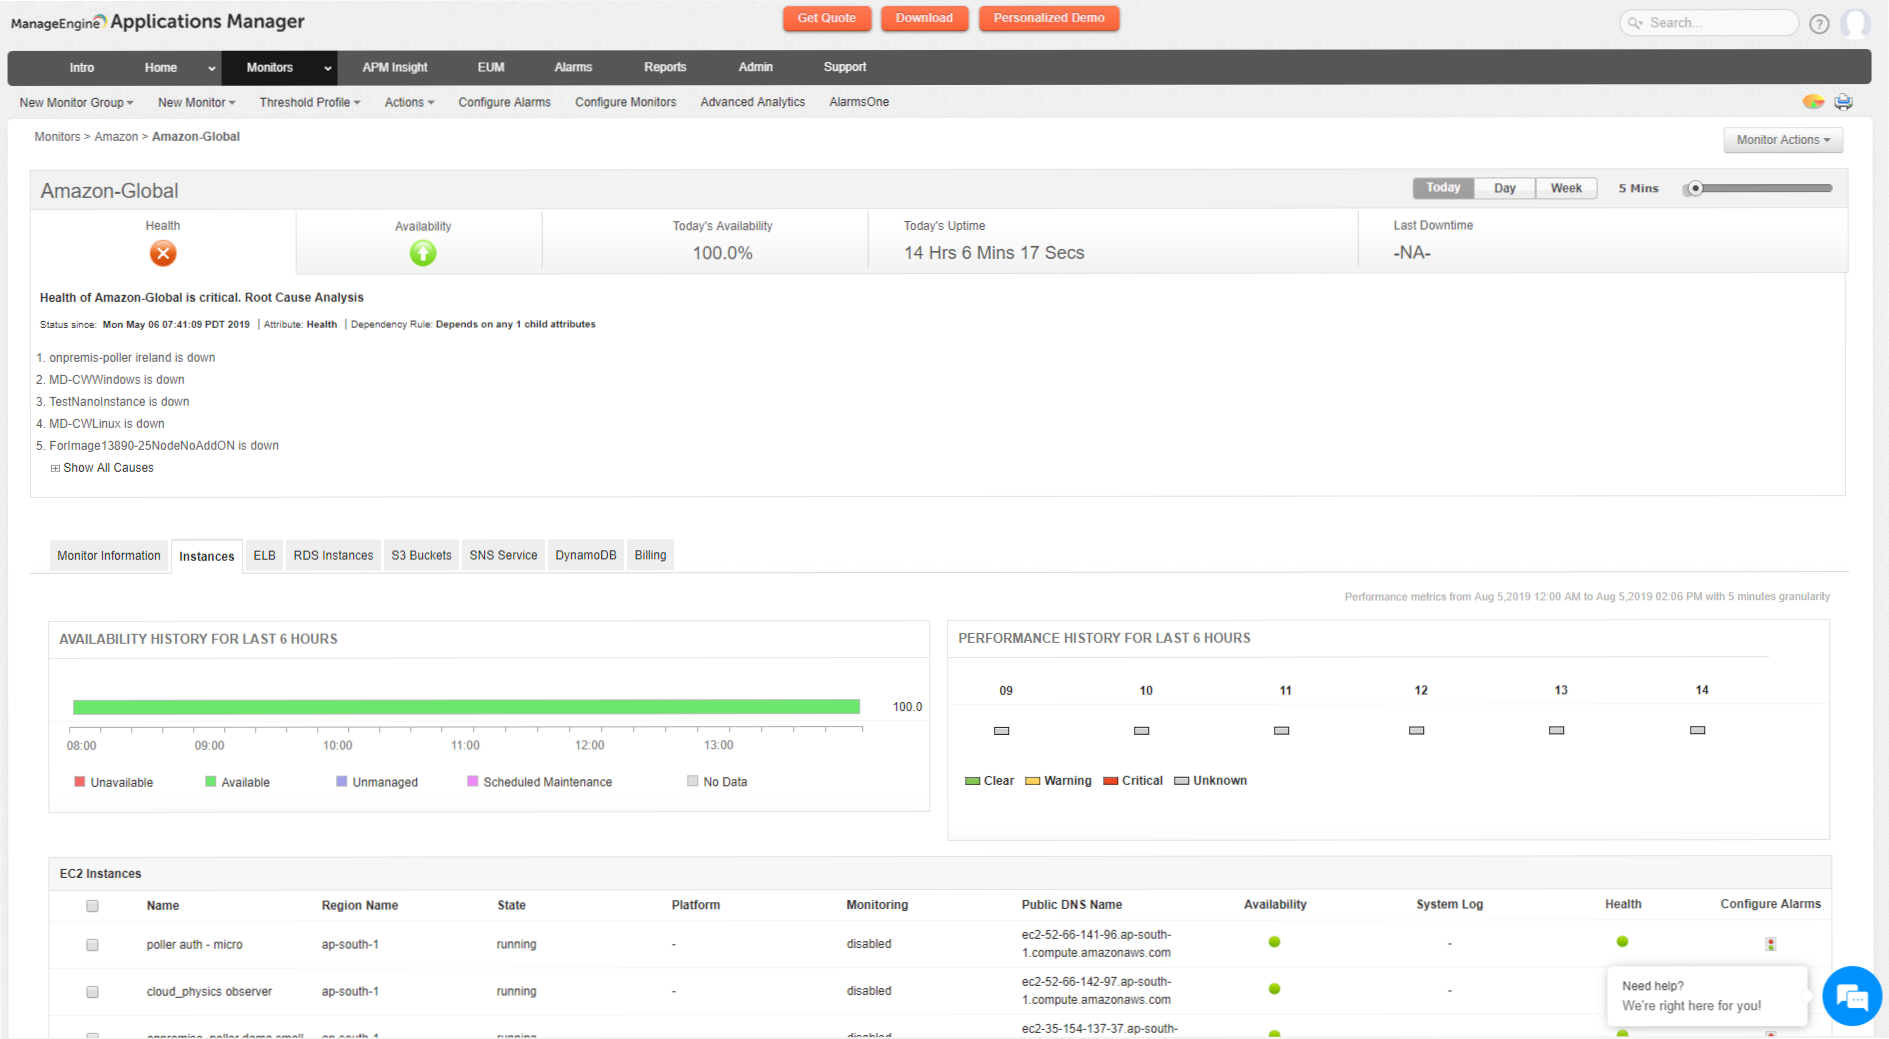Click the Get Quote button
The width and height of the screenshot is (1889, 1039).
pos(827,18)
